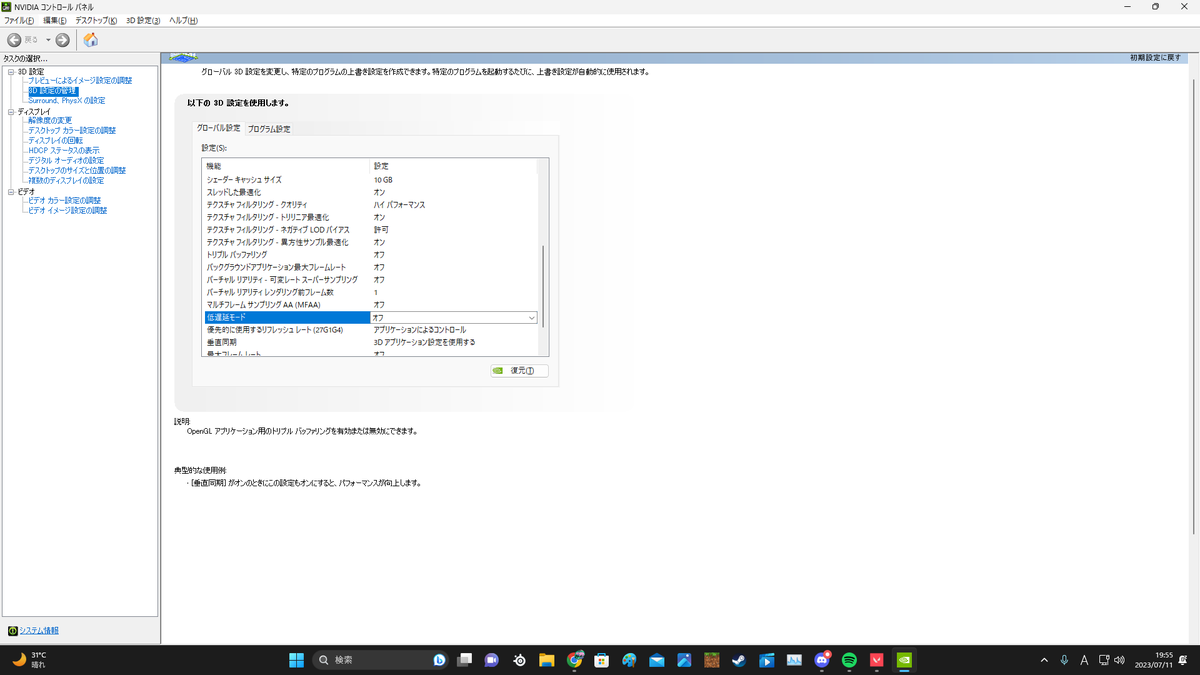This screenshot has width=1200, height=675.
Task: Switch to the プログラム設定 tab
Action: coord(269,129)
